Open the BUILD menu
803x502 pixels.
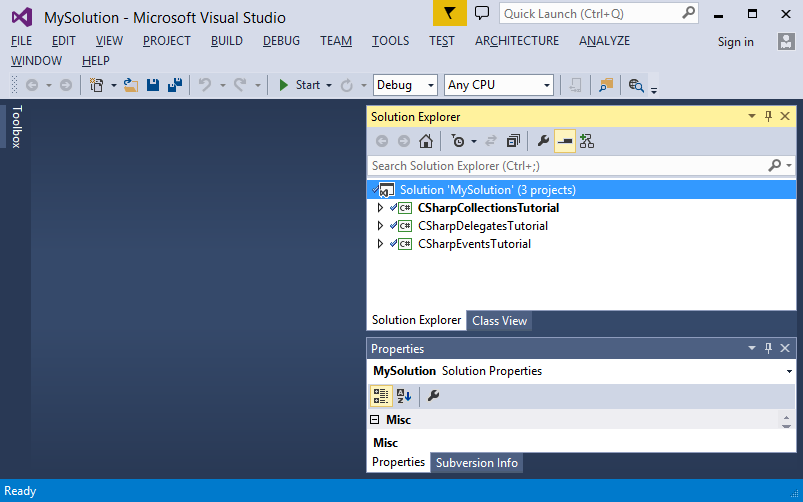(x=227, y=41)
